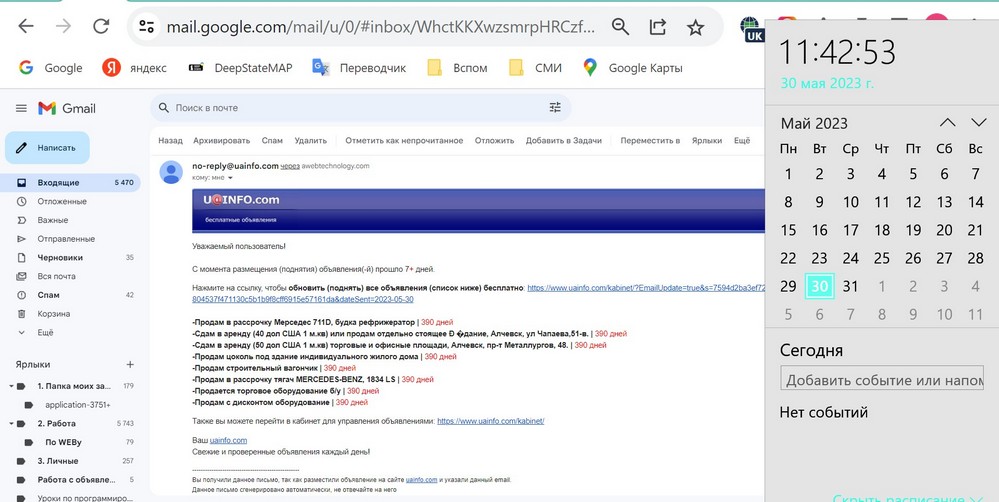The image size is (999, 502).
Task: Click Добавить в Задачи
Action: pyautogui.click(x=563, y=141)
